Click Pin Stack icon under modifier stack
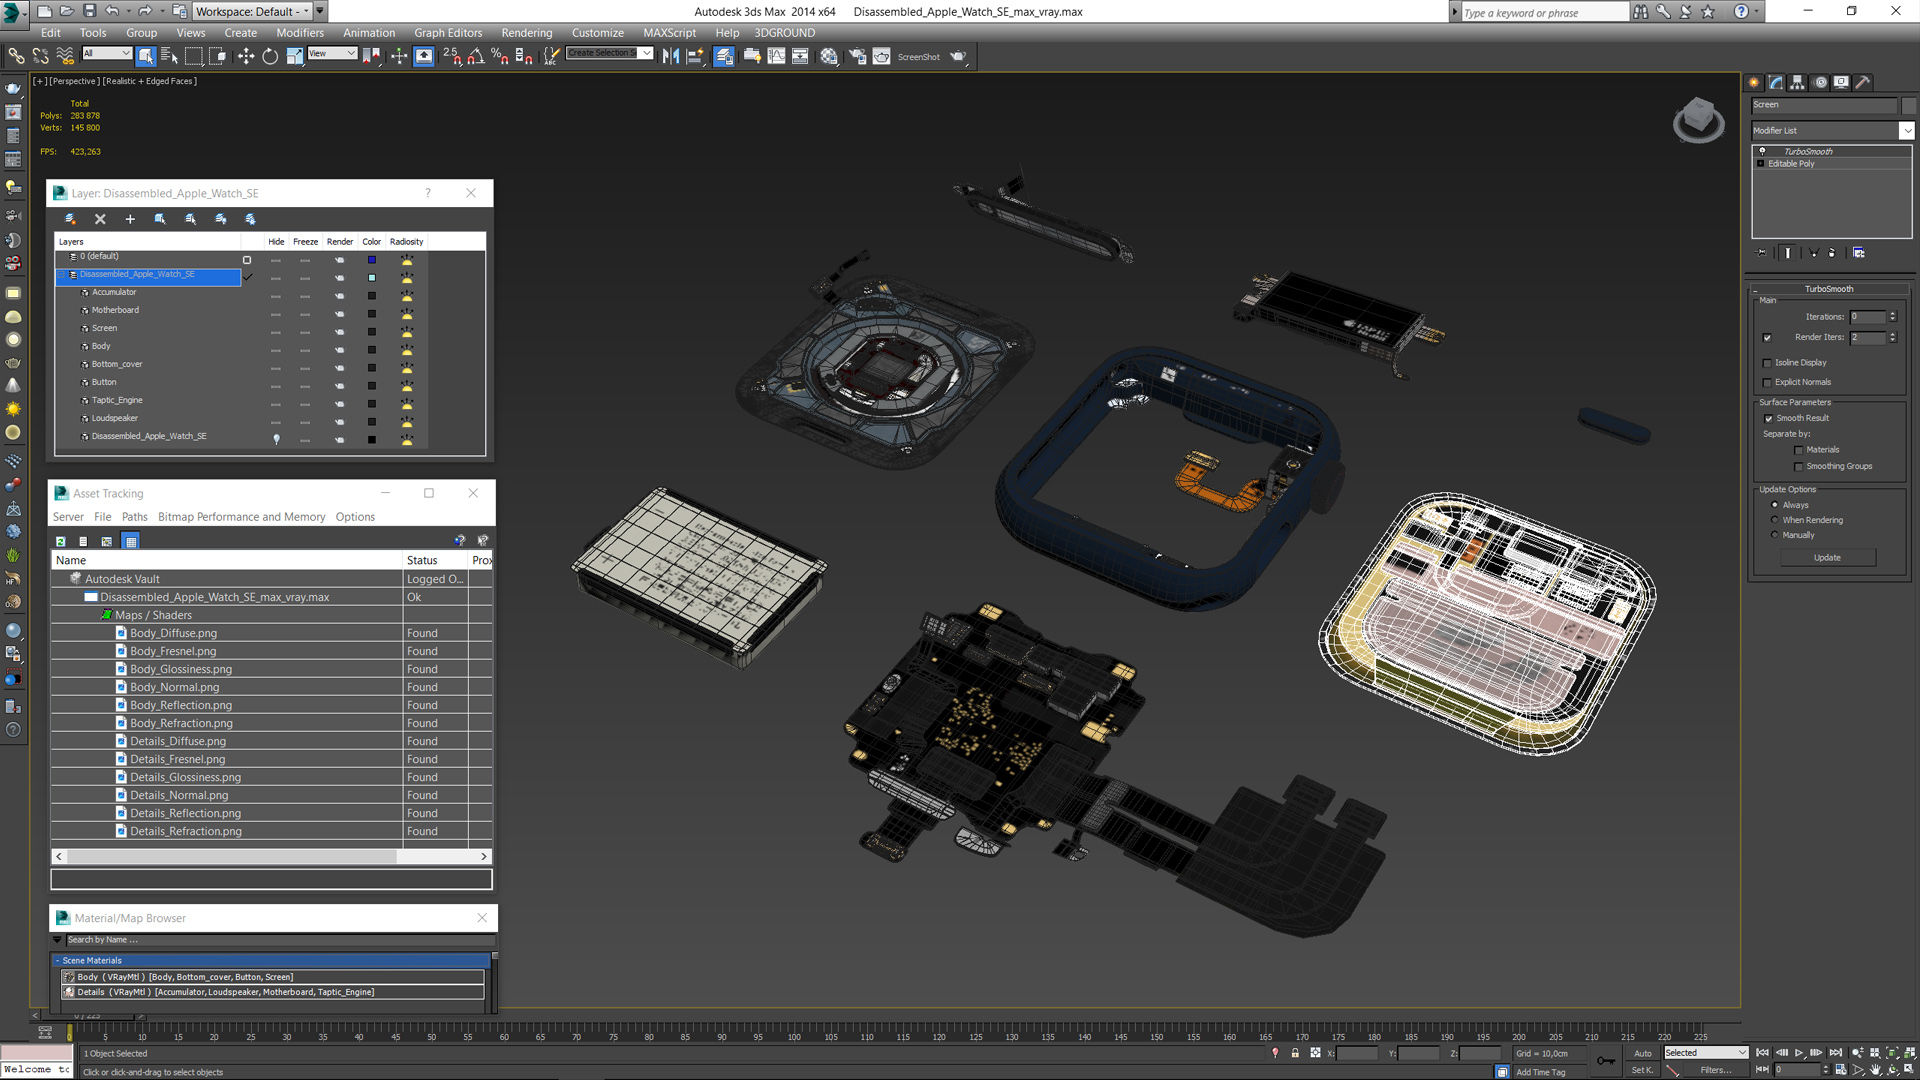Image resolution: width=1920 pixels, height=1080 pixels. point(1762,253)
